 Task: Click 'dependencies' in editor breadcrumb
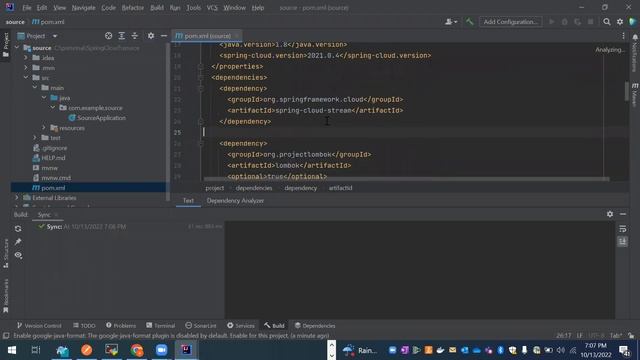click(x=254, y=188)
